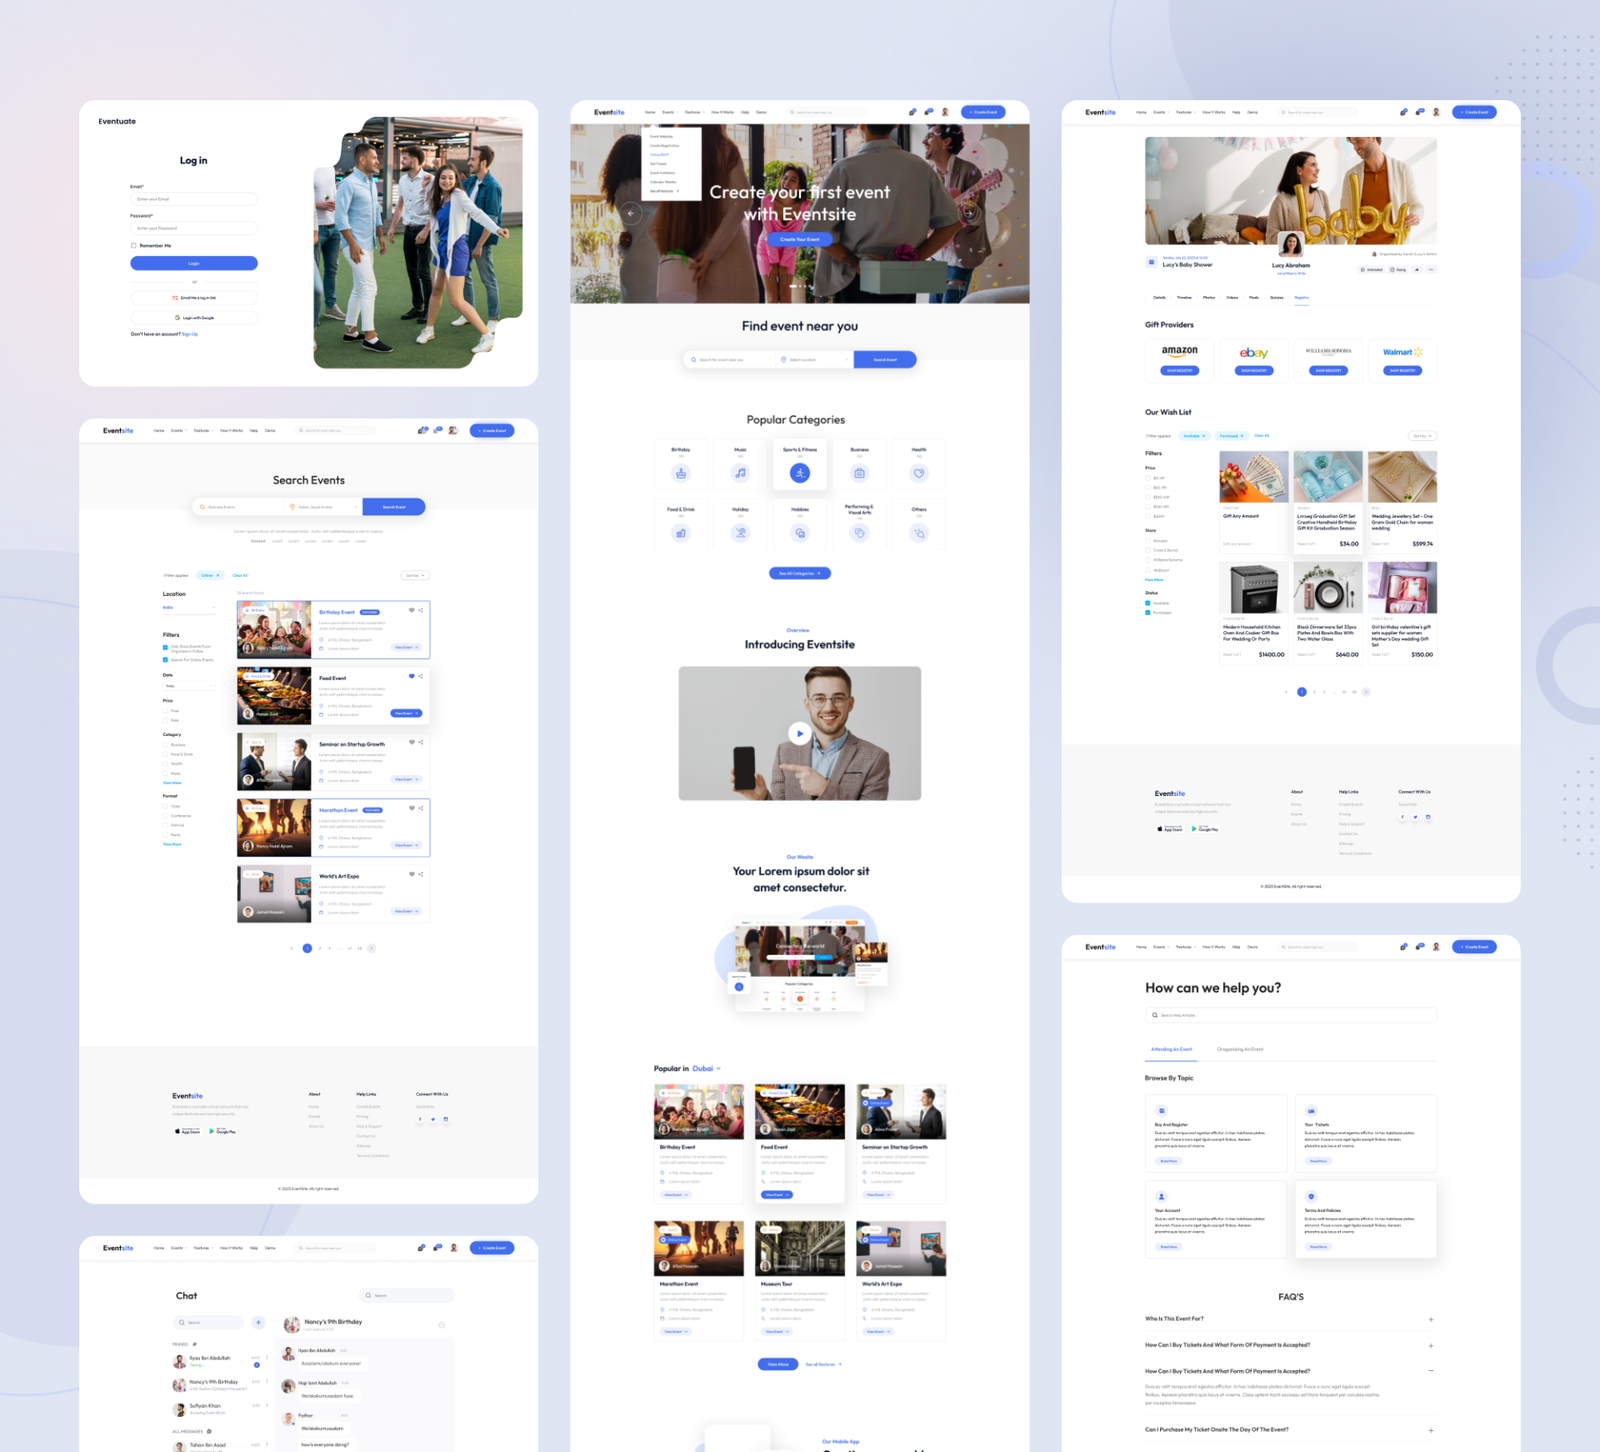The height and width of the screenshot is (1452, 1600).
Task: Click Login with Google
Action: pos(194,317)
